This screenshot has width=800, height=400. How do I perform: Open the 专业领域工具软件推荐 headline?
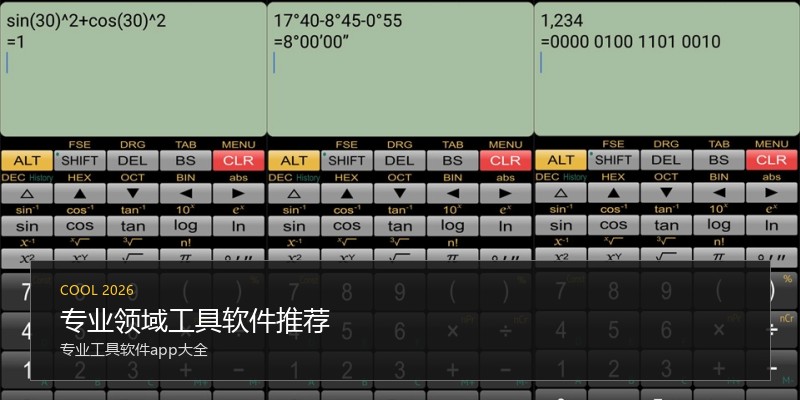pyautogui.click(x=195, y=321)
